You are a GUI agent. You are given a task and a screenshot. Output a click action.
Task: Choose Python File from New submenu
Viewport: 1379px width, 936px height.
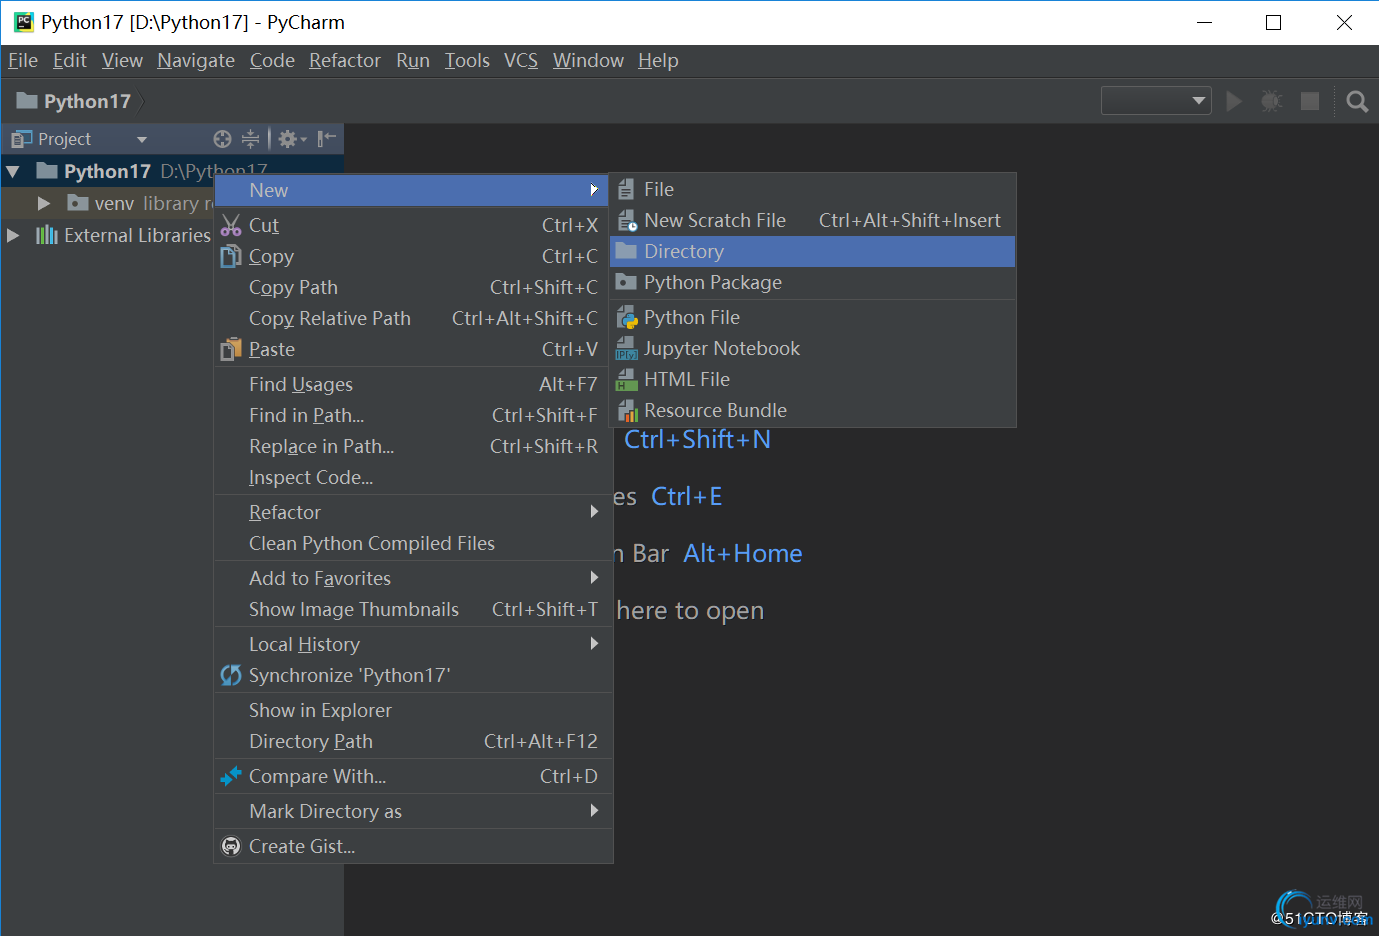691,318
